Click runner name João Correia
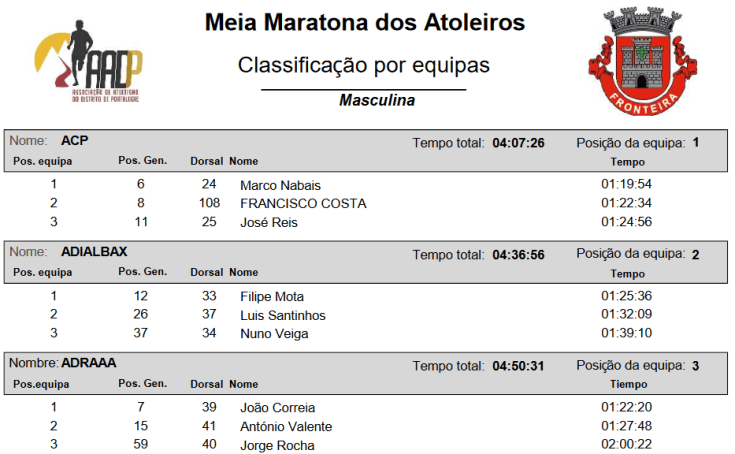The width and height of the screenshot is (735, 454). click(x=278, y=408)
